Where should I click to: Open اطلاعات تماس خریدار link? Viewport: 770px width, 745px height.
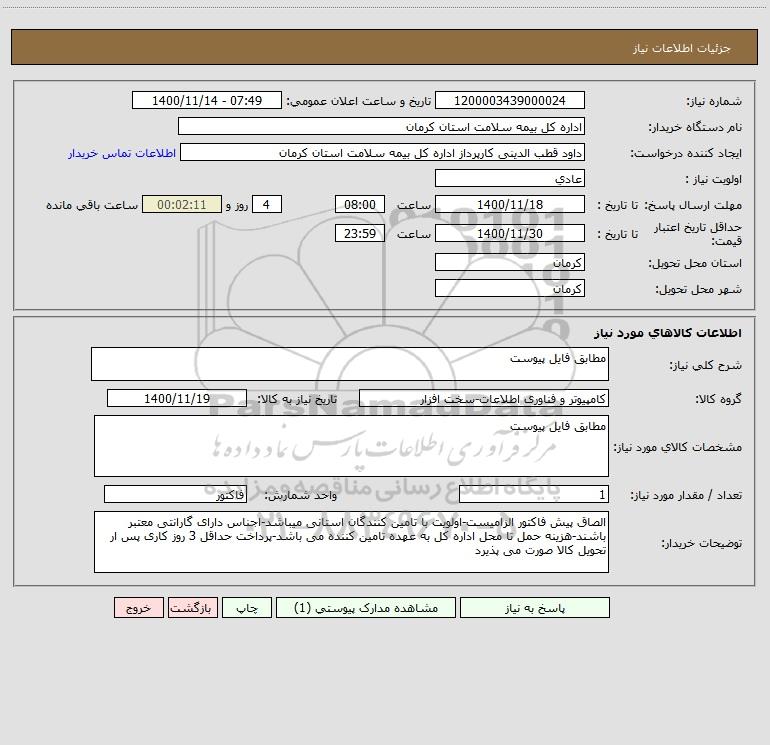(x=122, y=153)
